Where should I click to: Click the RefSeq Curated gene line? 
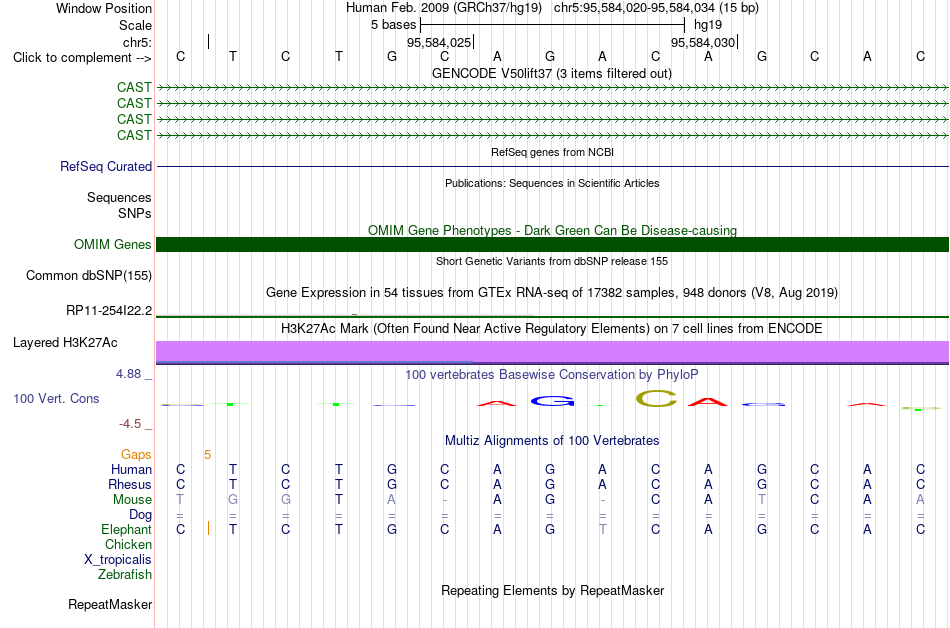pyautogui.click(x=552, y=167)
